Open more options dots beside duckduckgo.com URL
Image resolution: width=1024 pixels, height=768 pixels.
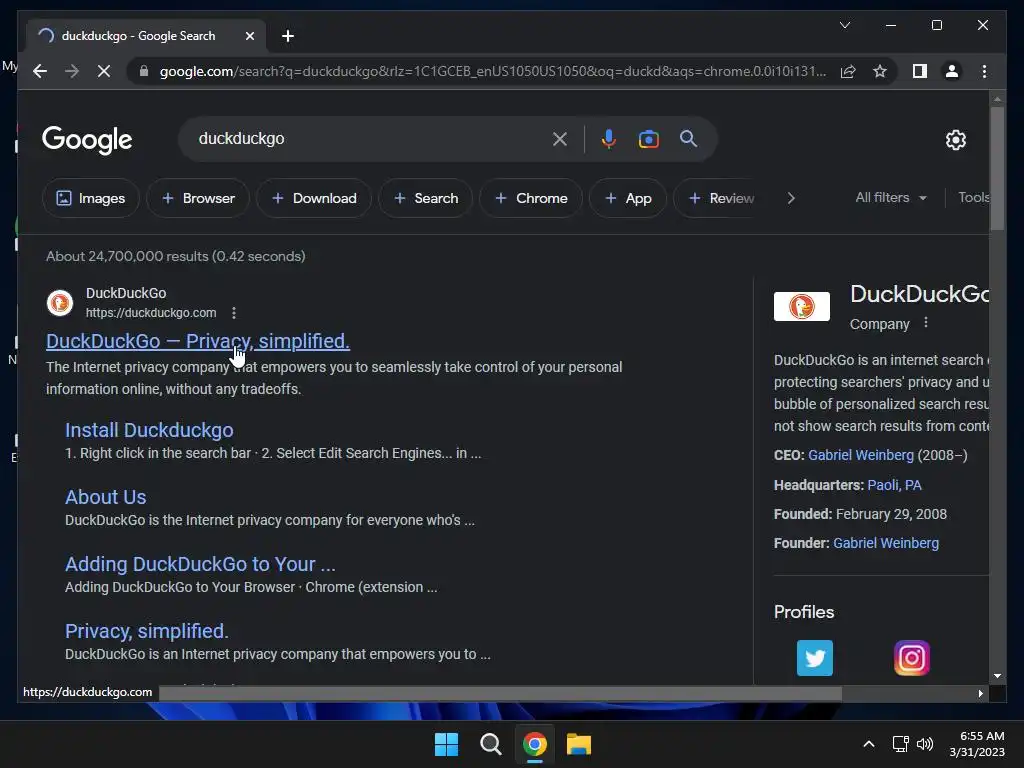click(x=234, y=313)
